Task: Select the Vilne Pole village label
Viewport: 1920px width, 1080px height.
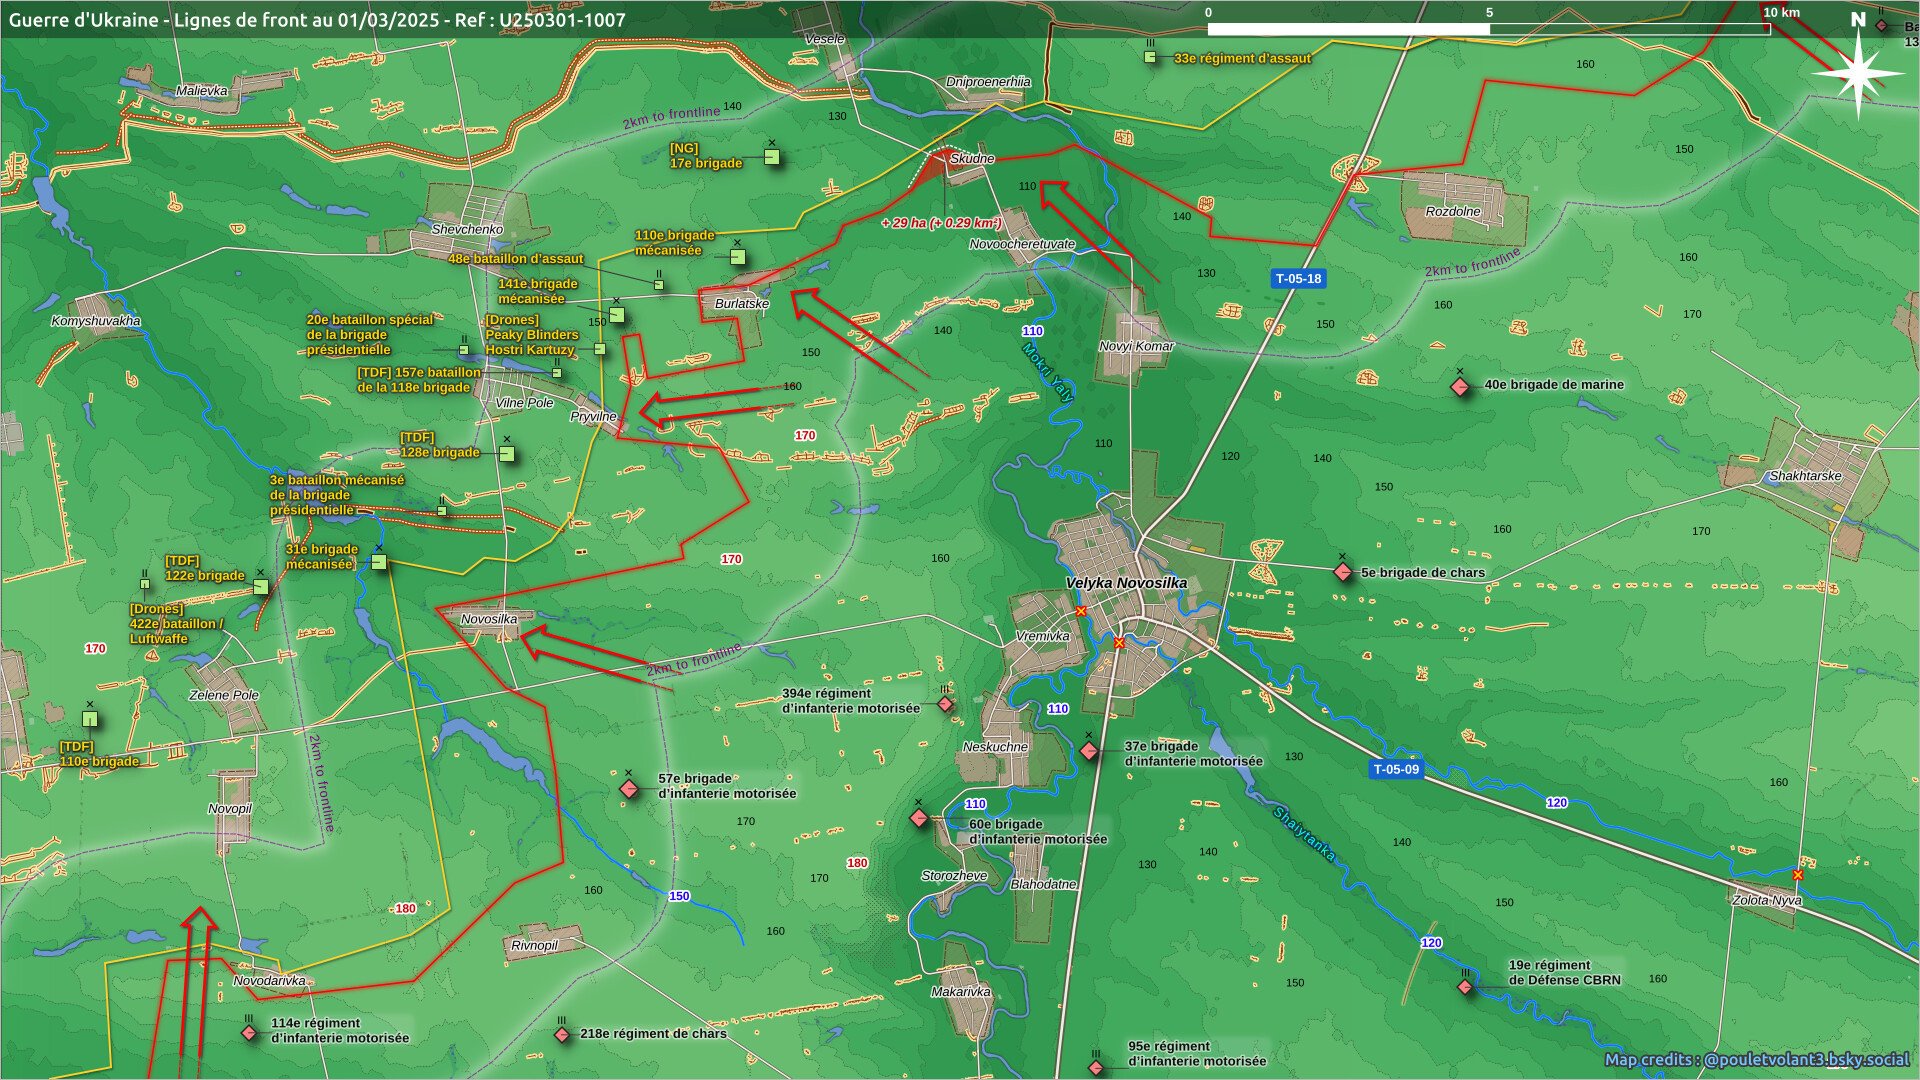Action: click(525, 403)
